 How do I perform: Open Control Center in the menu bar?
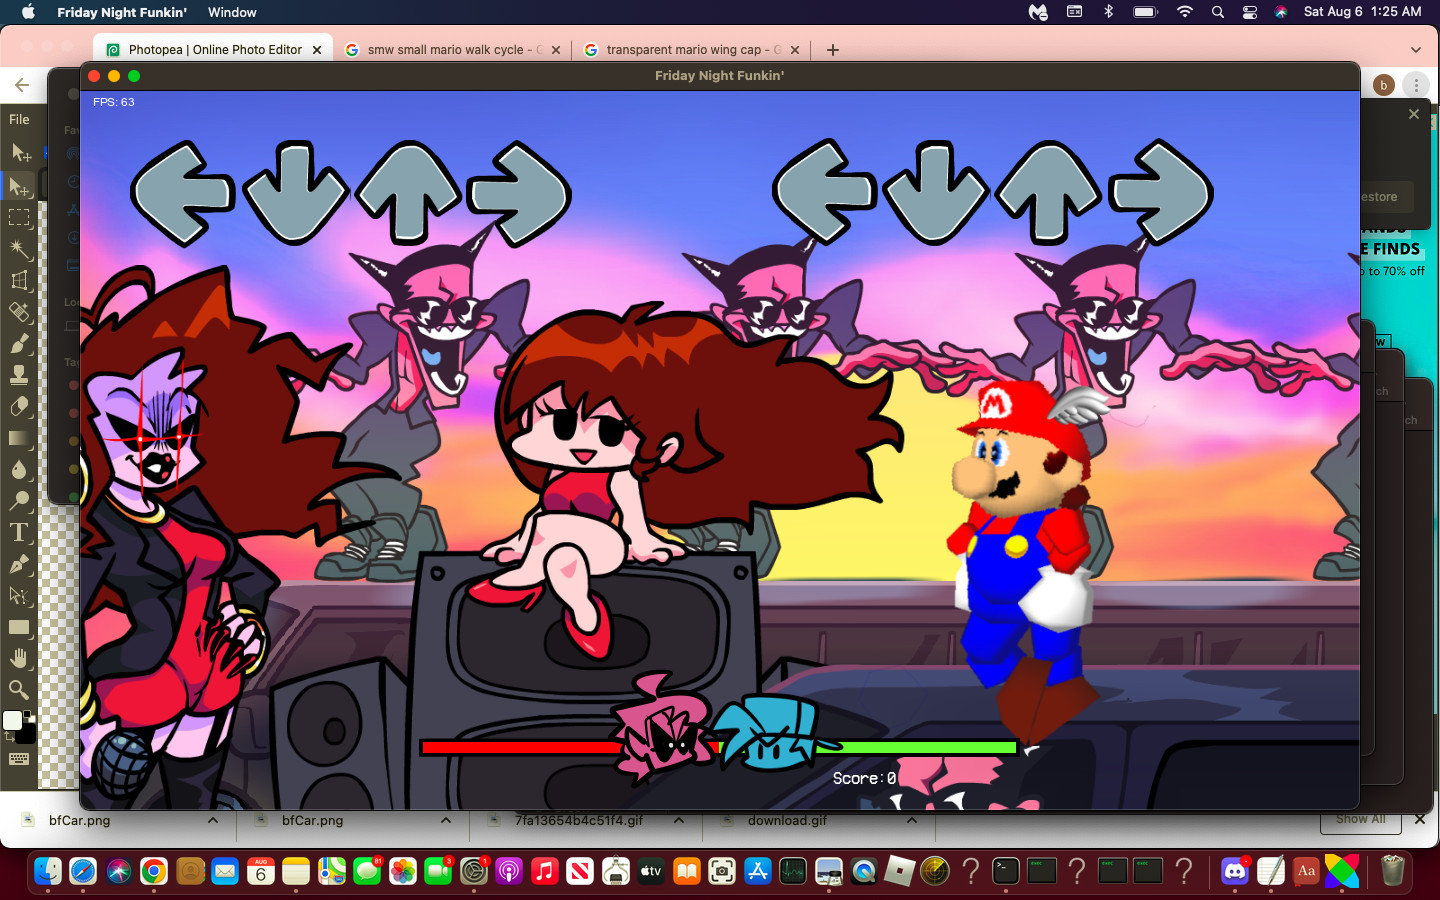click(1250, 12)
